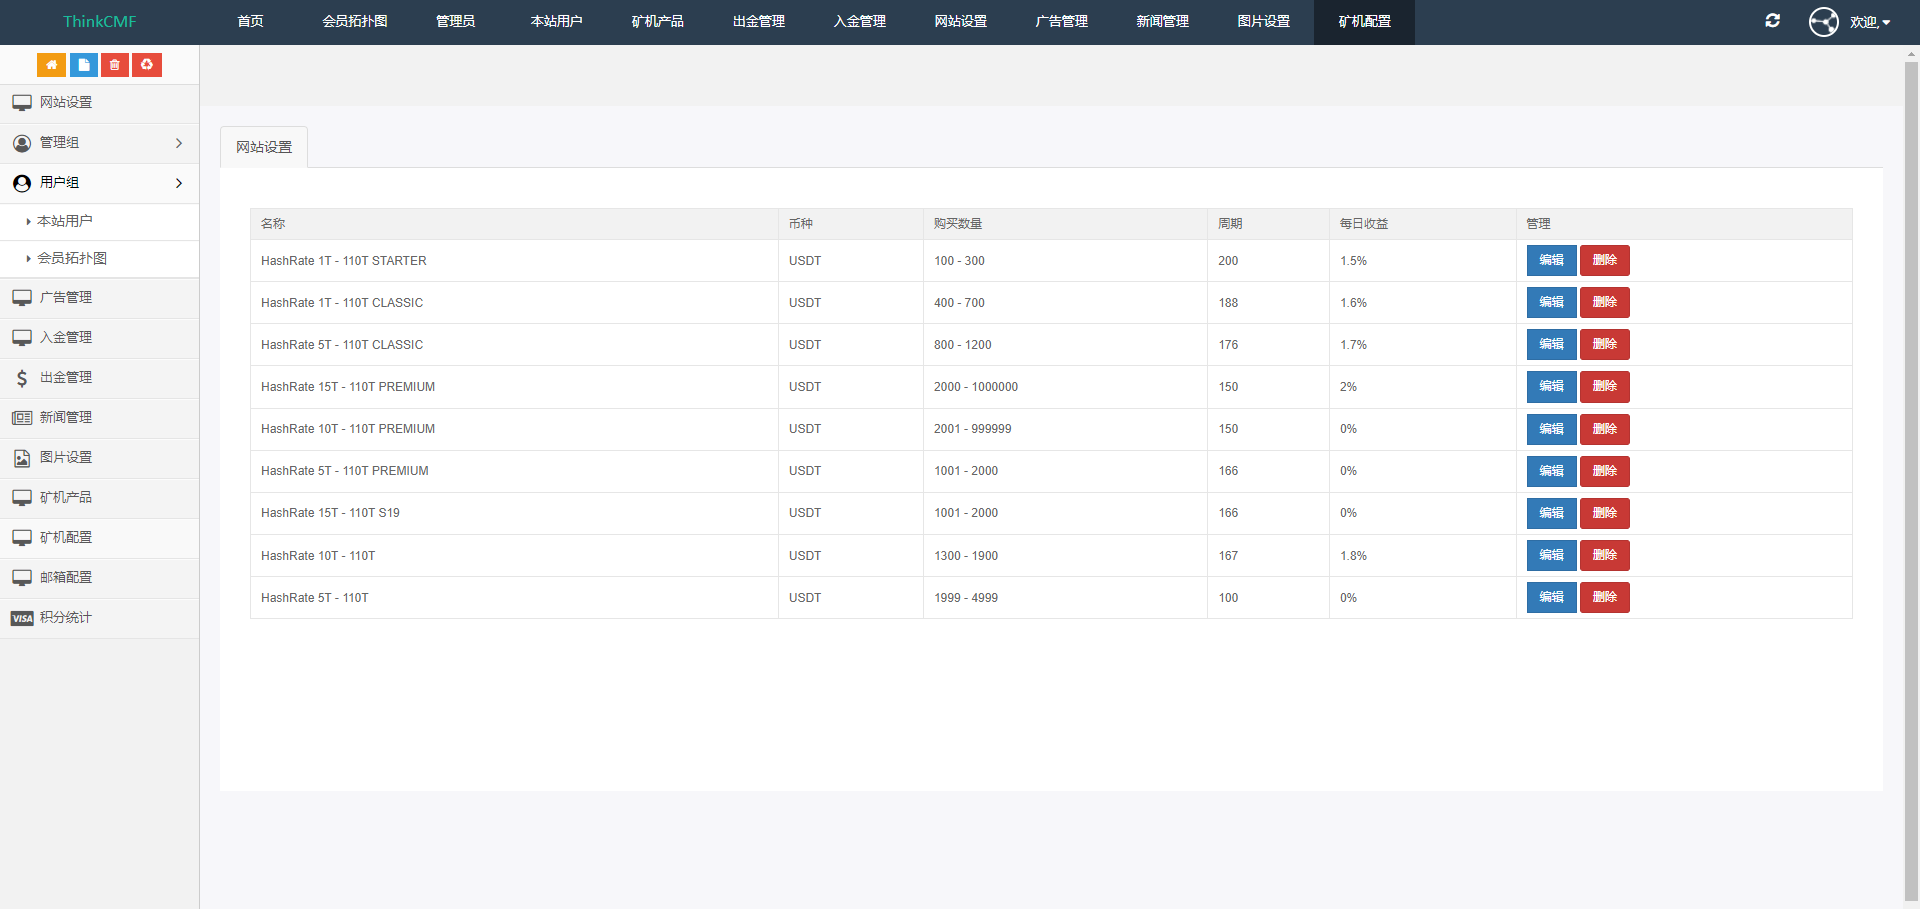The height and width of the screenshot is (909, 1920).
Task: Delete the HashRate 15T - 110T S19 row
Action: (x=1604, y=513)
